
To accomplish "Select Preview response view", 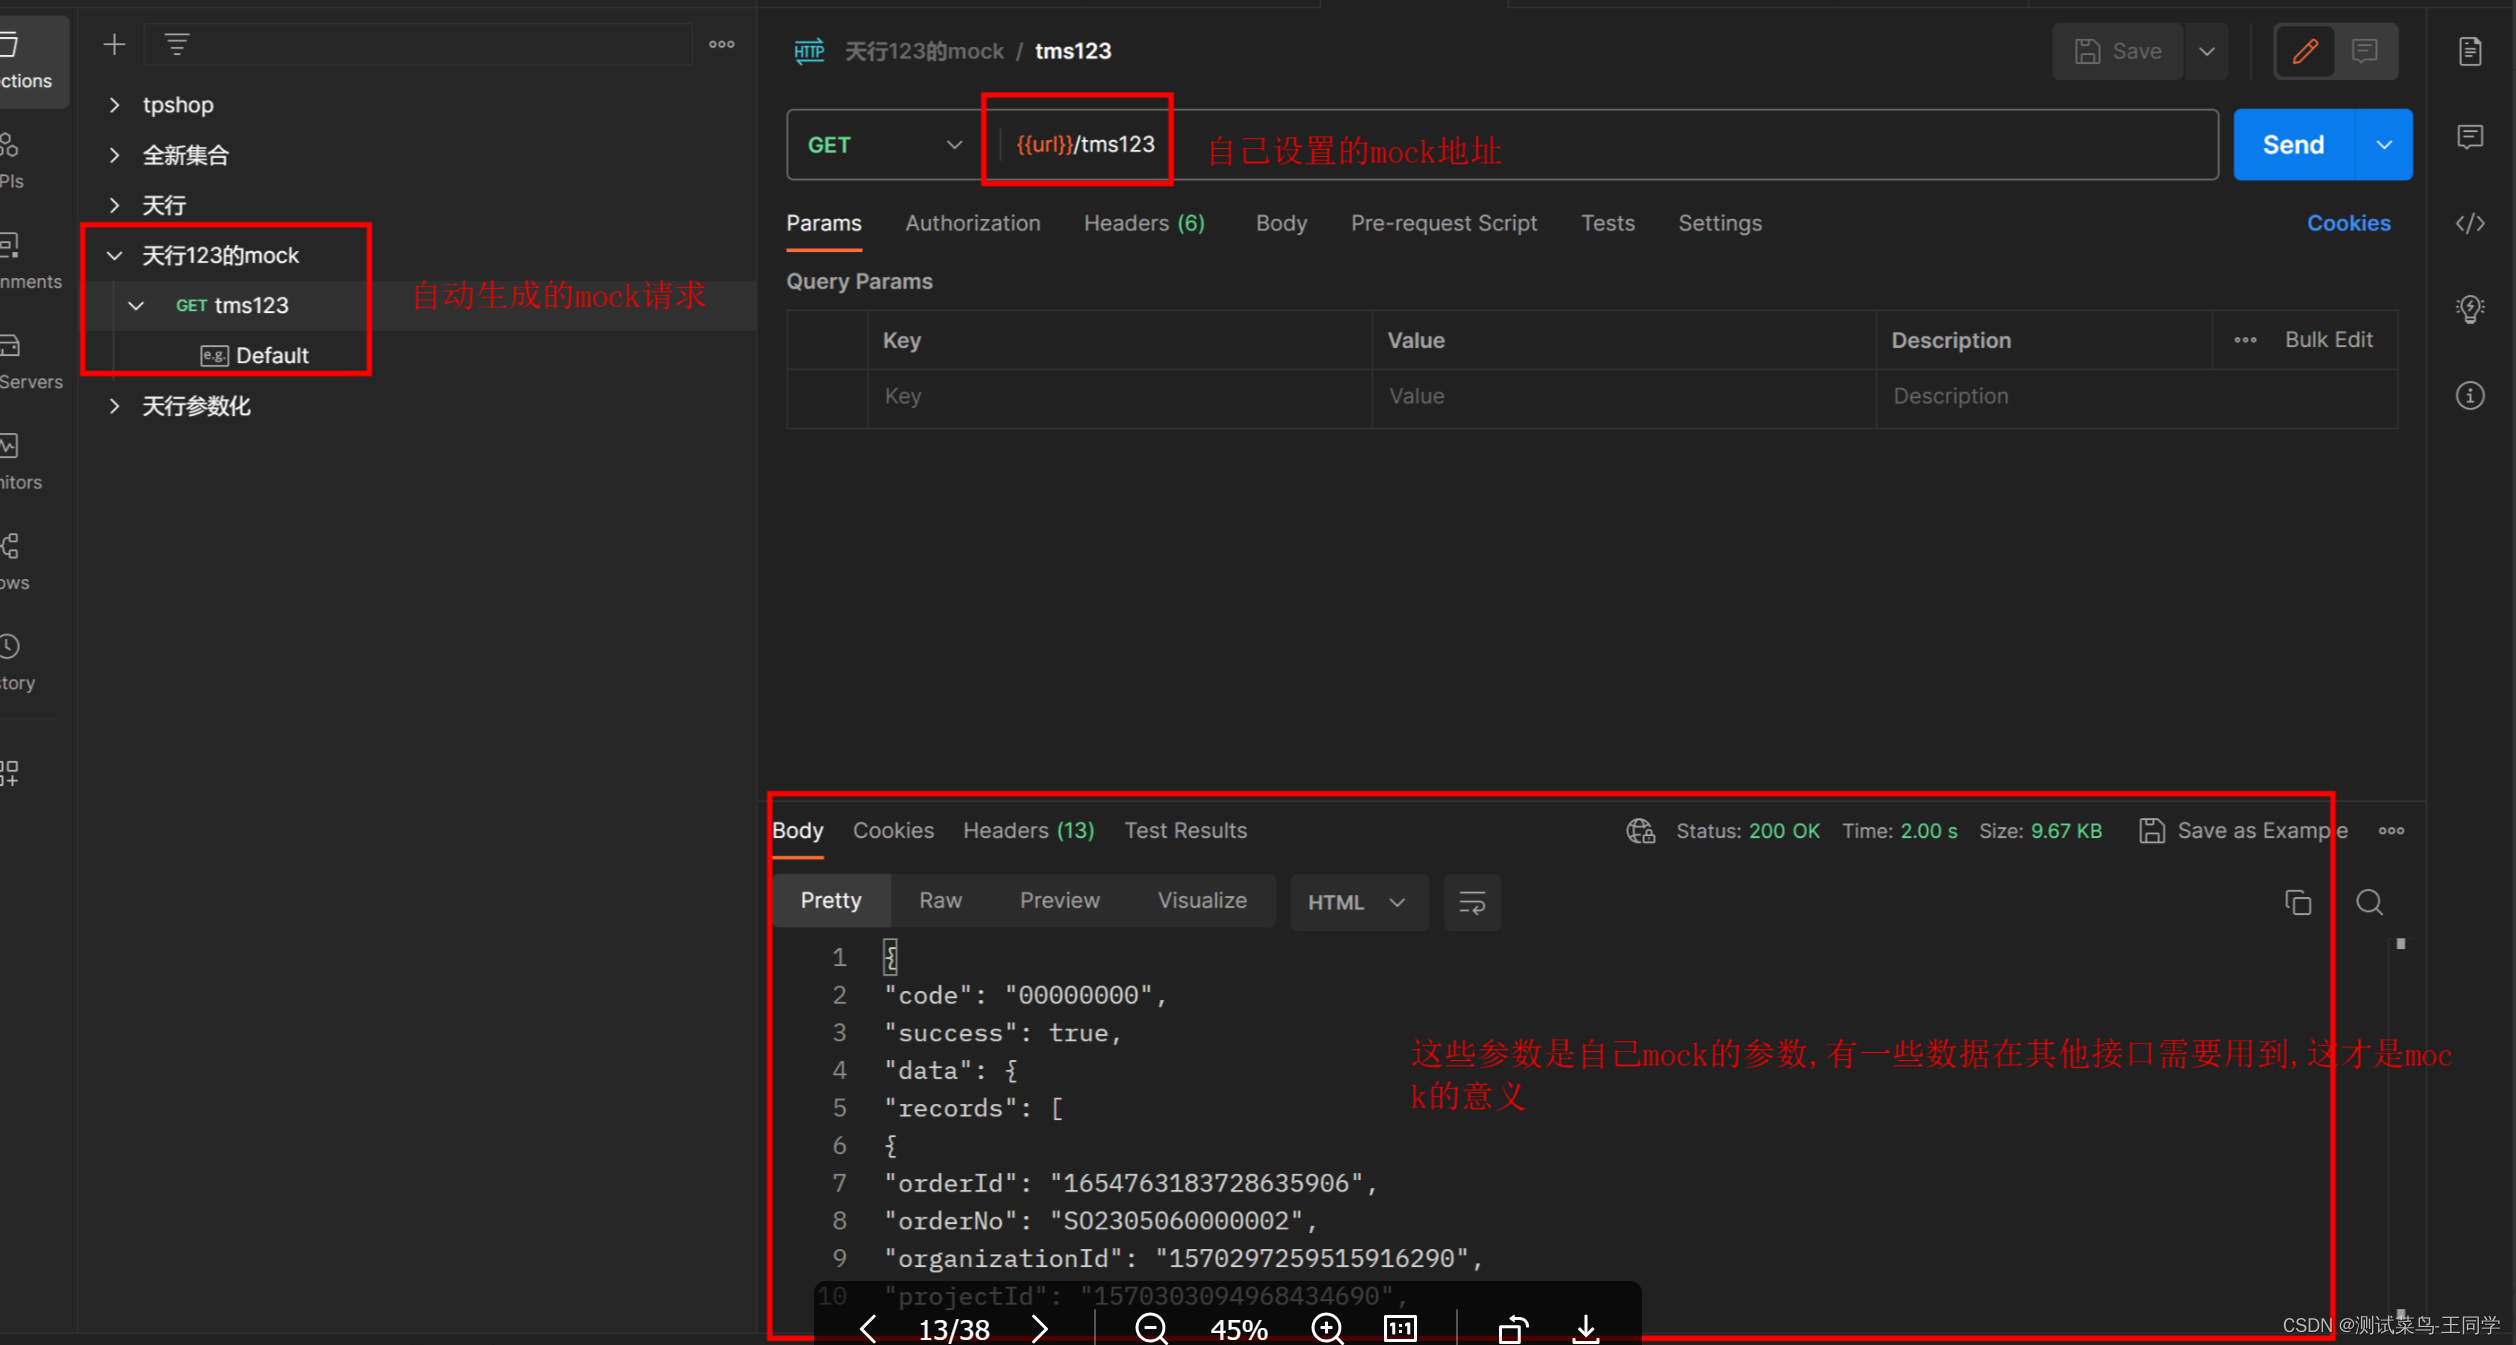I will click(1059, 900).
